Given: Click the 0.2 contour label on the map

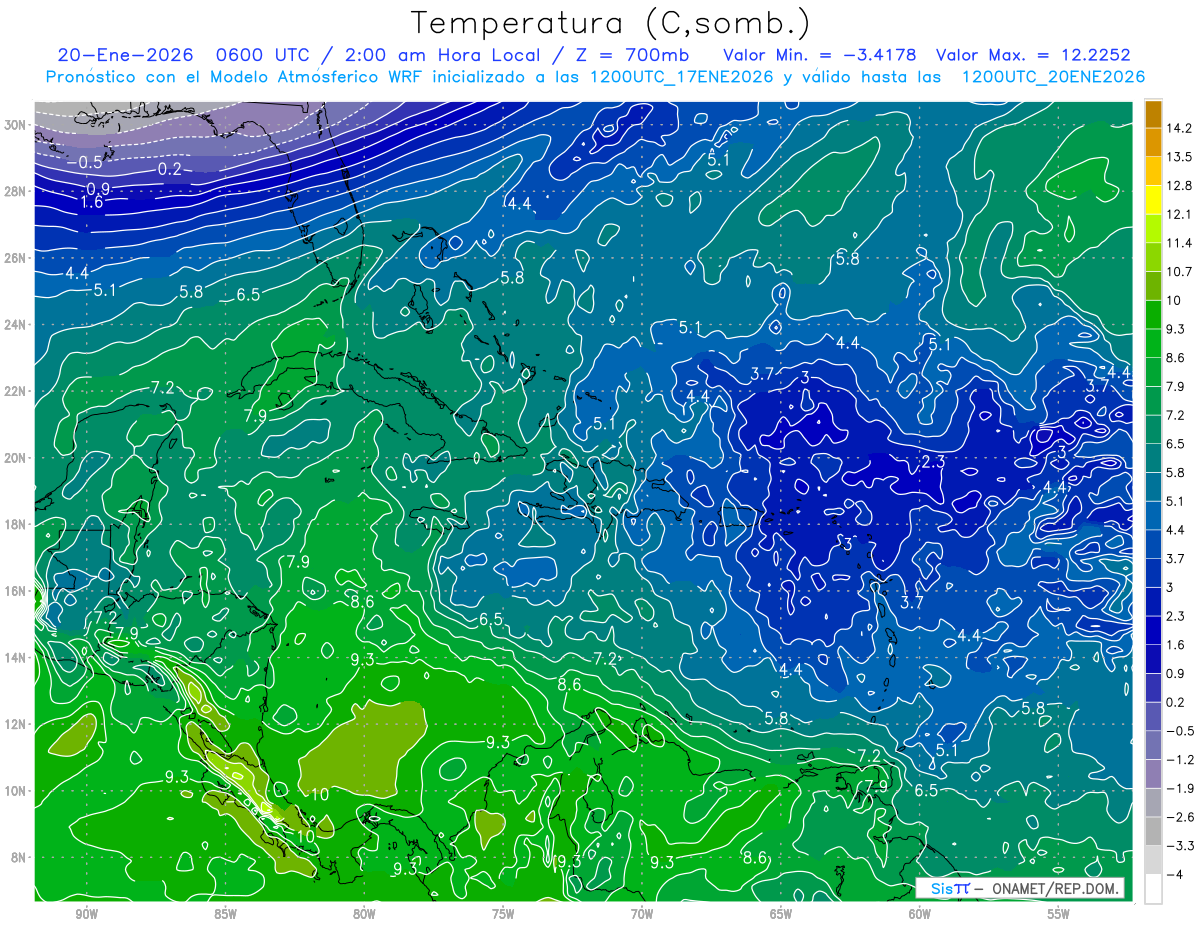Looking at the screenshot, I should [x=170, y=169].
